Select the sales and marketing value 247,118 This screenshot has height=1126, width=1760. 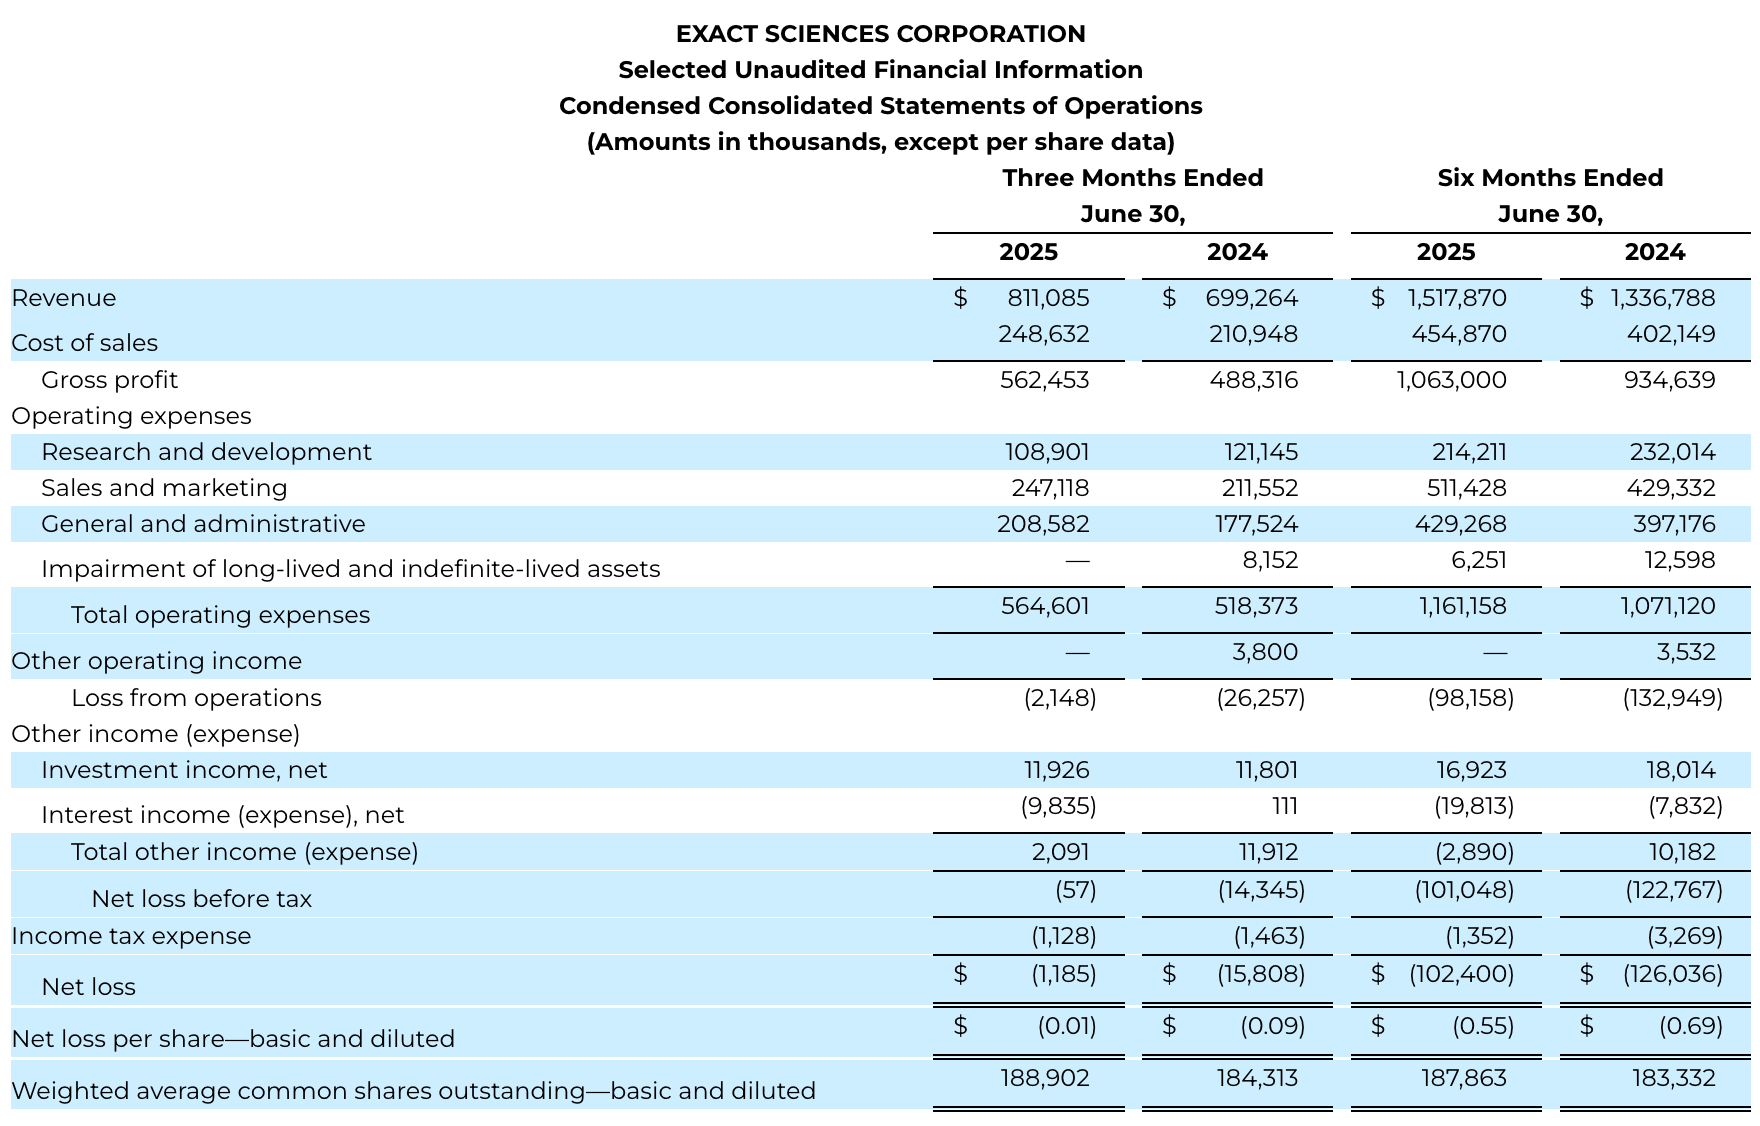pos(1050,488)
